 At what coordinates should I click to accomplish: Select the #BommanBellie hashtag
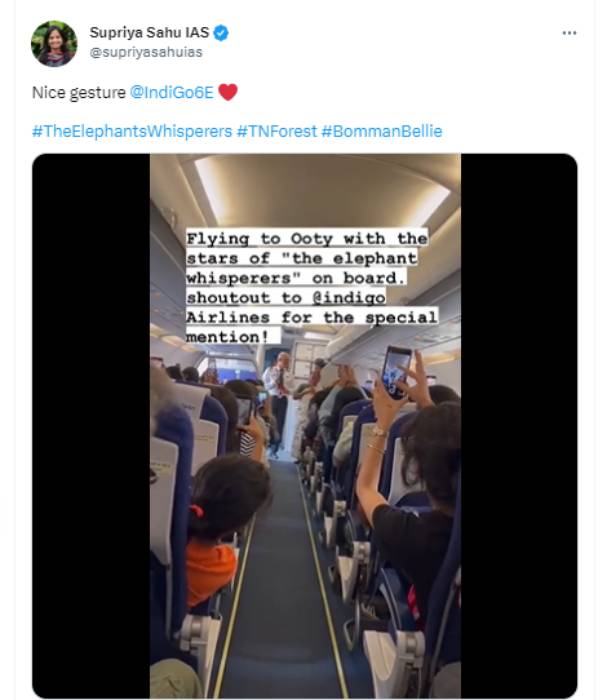tap(382, 131)
